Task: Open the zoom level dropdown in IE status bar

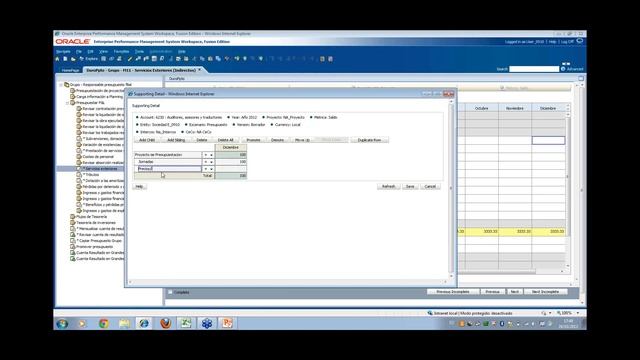Action: click(x=578, y=313)
